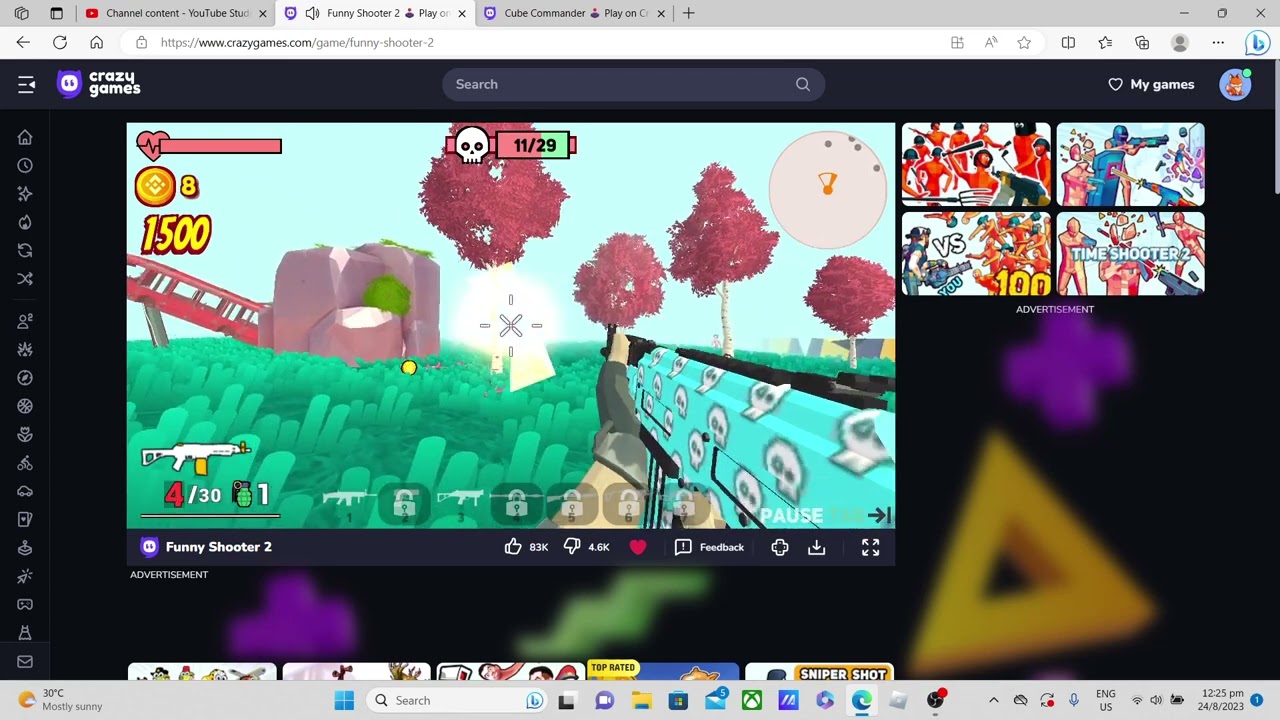Click the CrazyGames search field
Screen dimensions: 1280x720
[x=634, y=85]
